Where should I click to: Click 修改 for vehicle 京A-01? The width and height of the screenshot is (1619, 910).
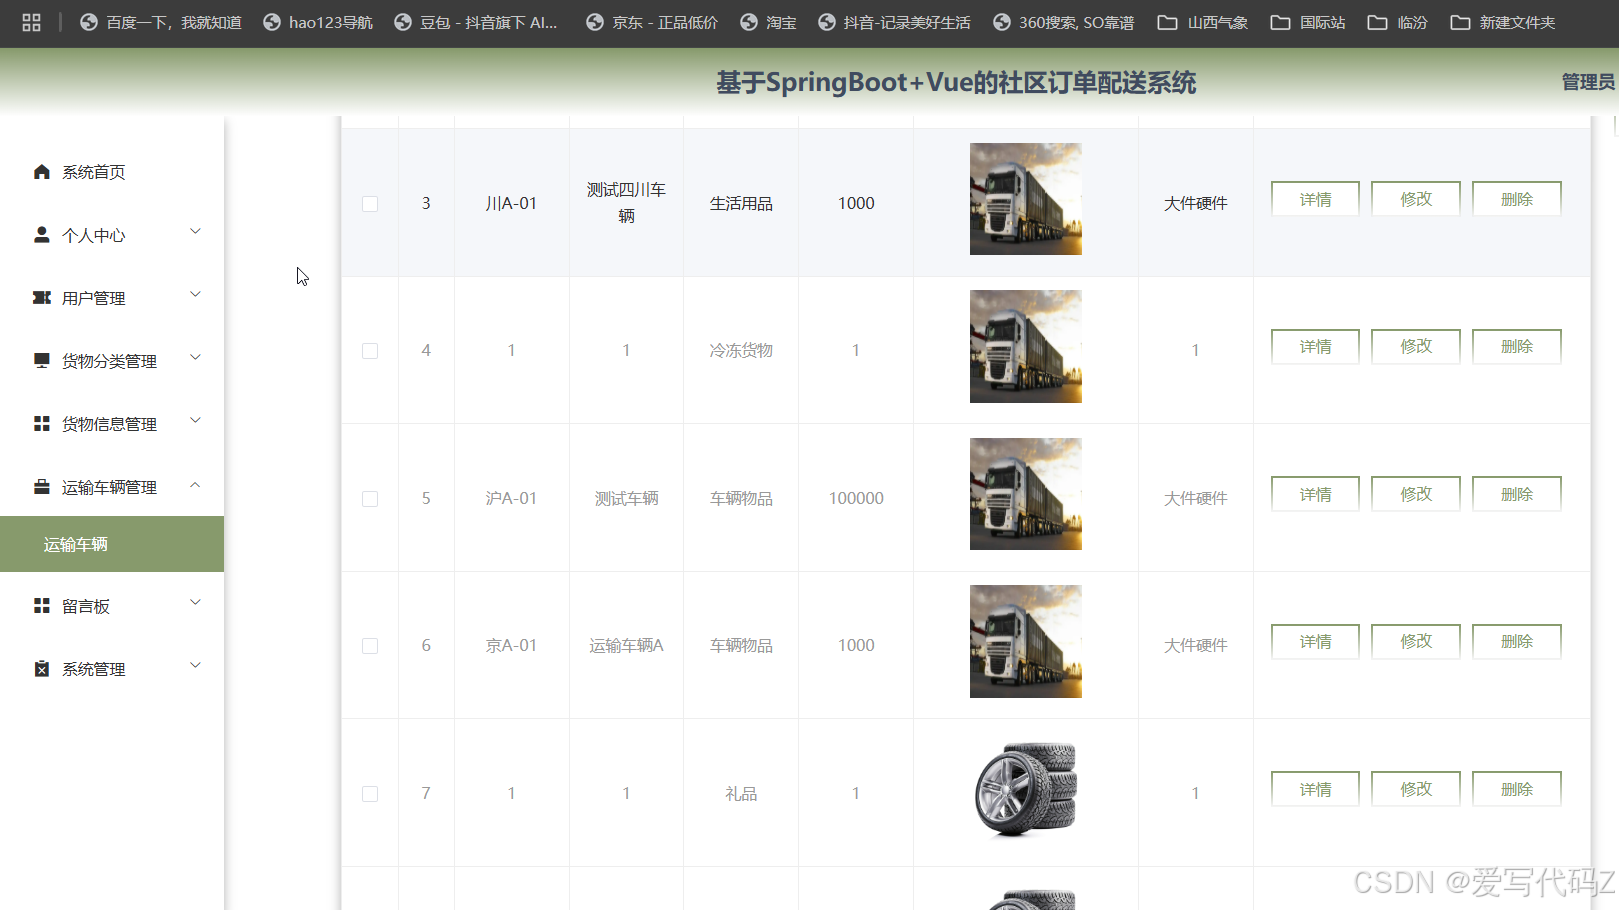[1416, 641]
